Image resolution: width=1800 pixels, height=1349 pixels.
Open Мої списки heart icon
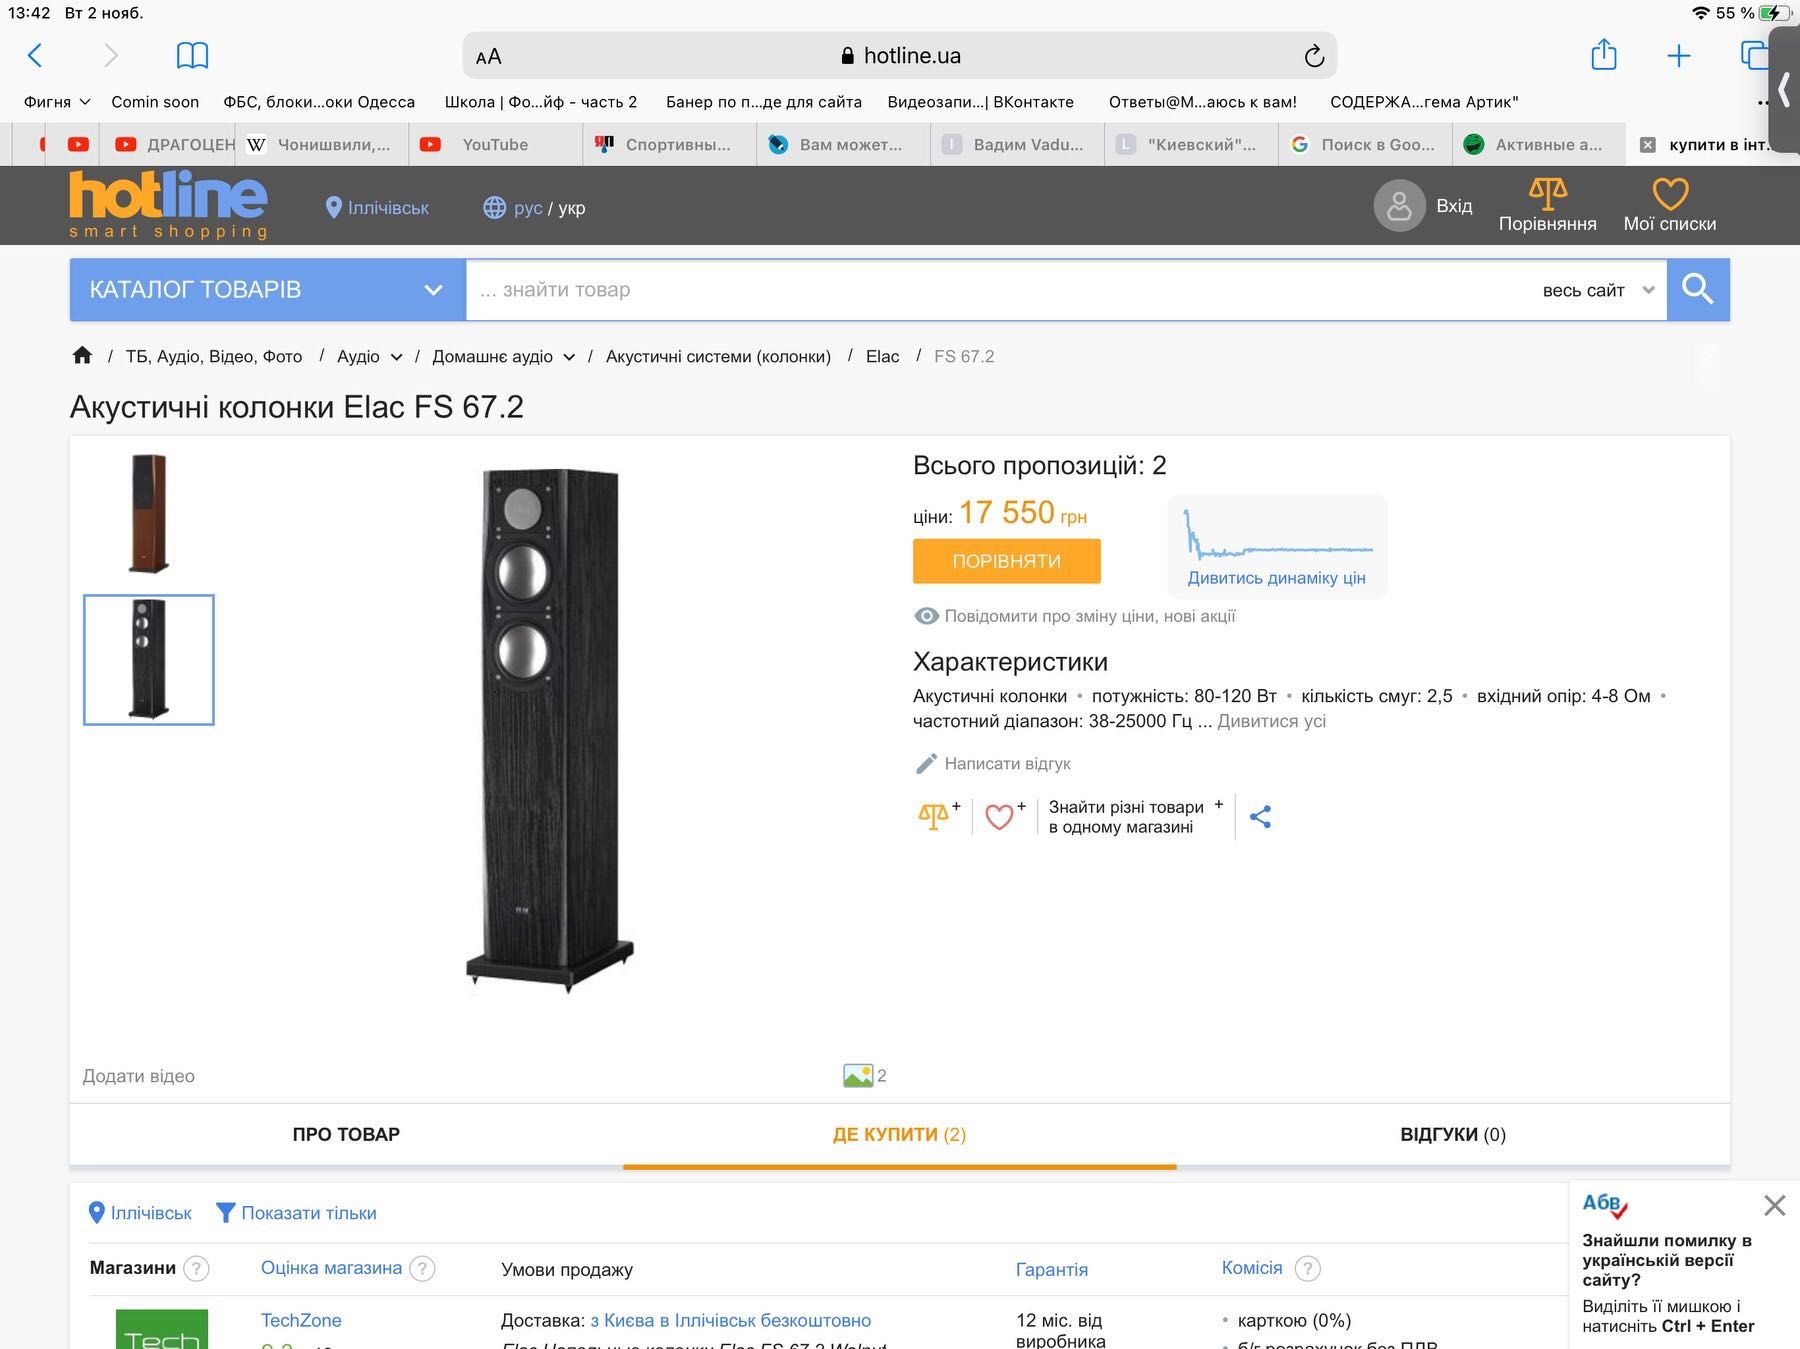(x=1670, y=193)
